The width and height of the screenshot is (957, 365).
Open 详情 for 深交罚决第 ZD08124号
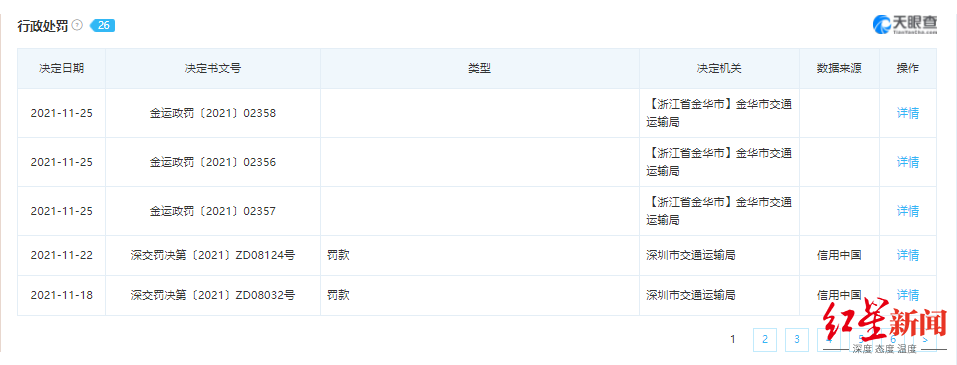point(908,255)
